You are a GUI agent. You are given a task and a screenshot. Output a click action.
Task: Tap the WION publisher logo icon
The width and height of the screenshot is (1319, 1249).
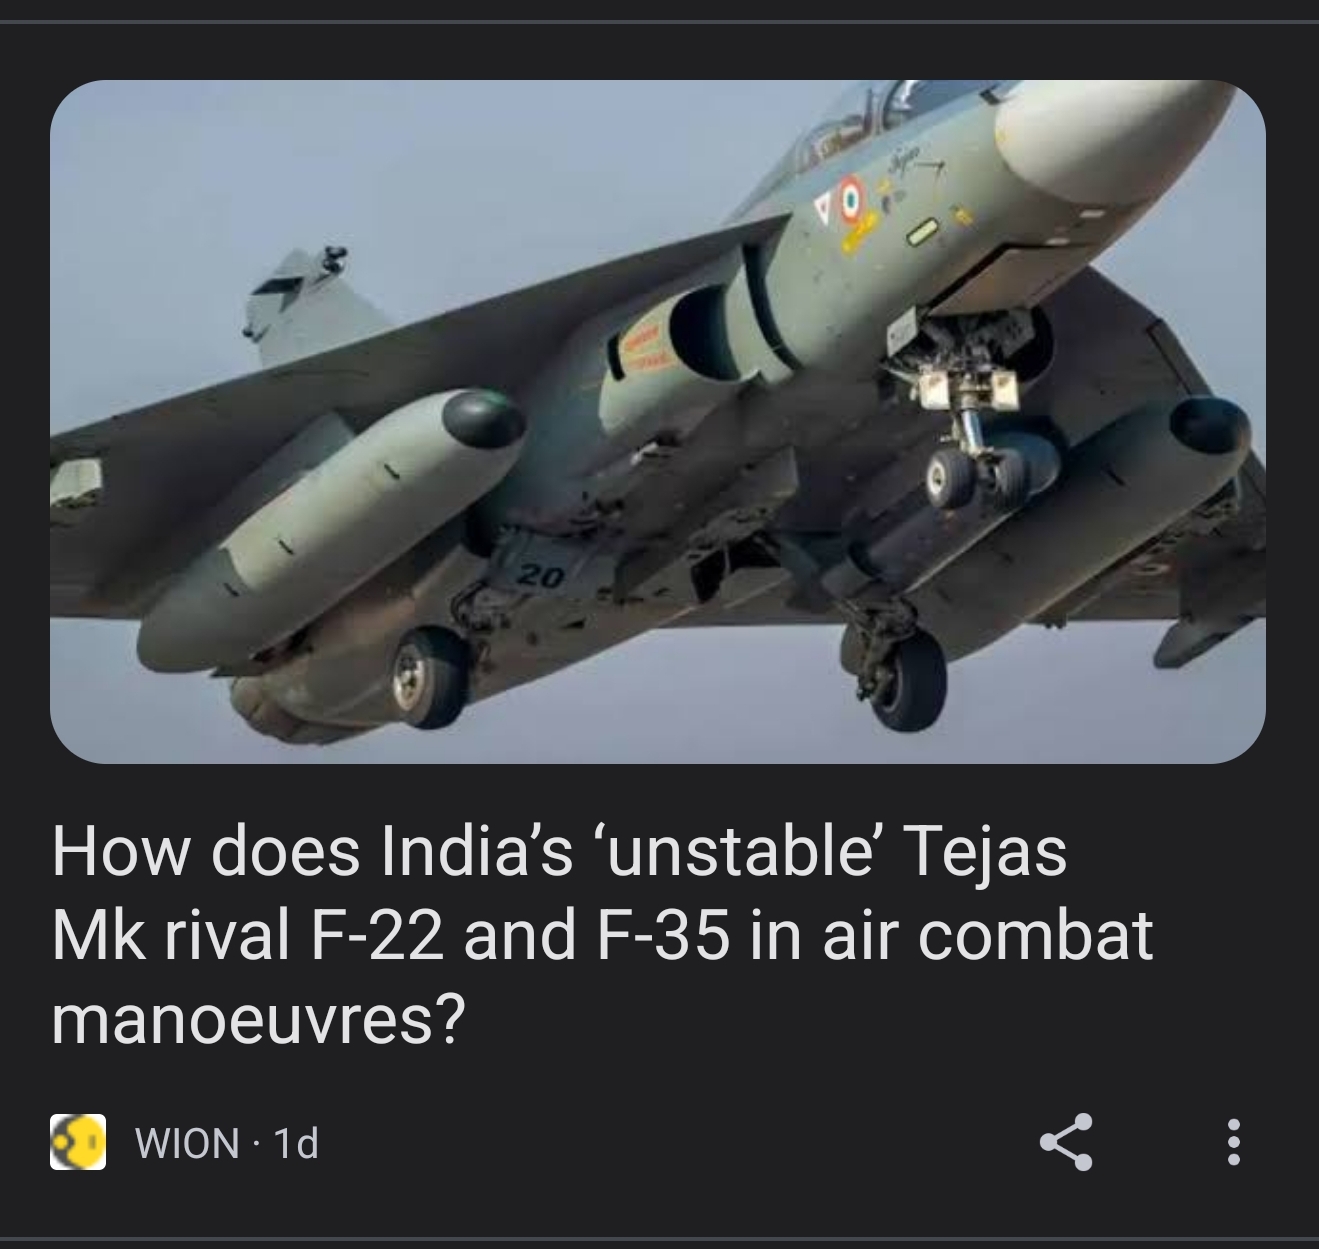(78, 1142)
